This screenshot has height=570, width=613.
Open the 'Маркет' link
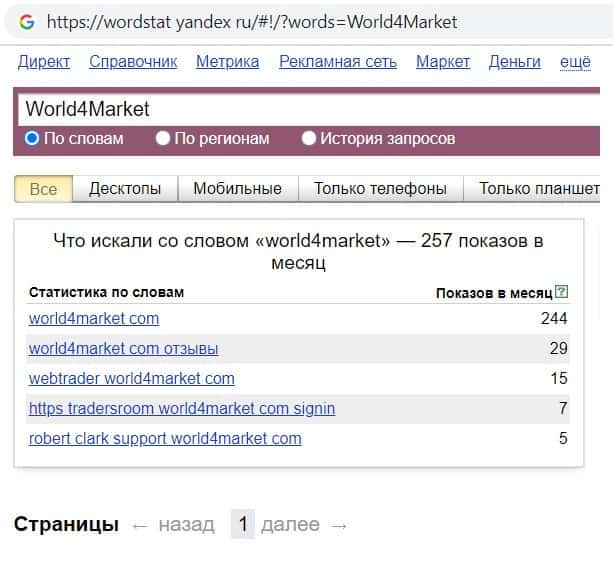pos(442,62)
